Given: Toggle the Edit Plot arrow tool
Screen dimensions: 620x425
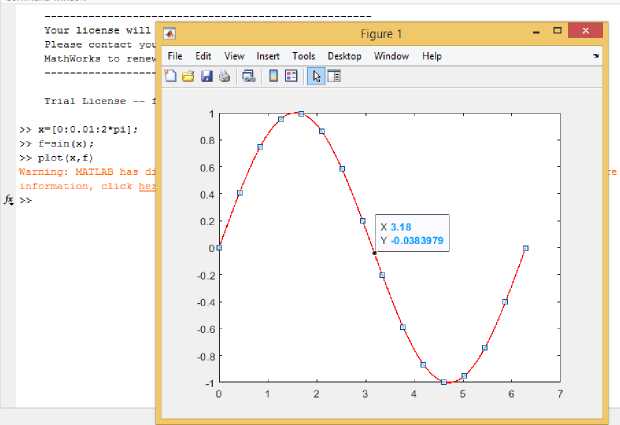Looking at the screenshot, I should (x=316, y=76).
